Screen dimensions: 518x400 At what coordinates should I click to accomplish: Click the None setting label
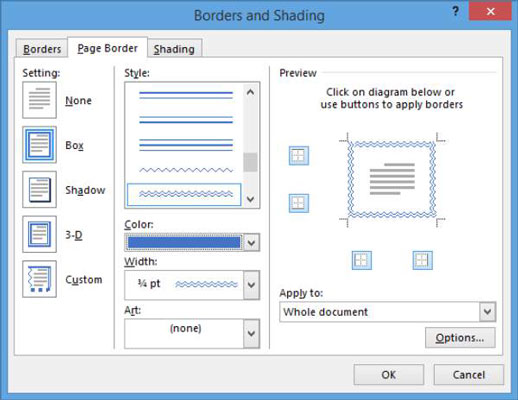[x=78, y=100]
